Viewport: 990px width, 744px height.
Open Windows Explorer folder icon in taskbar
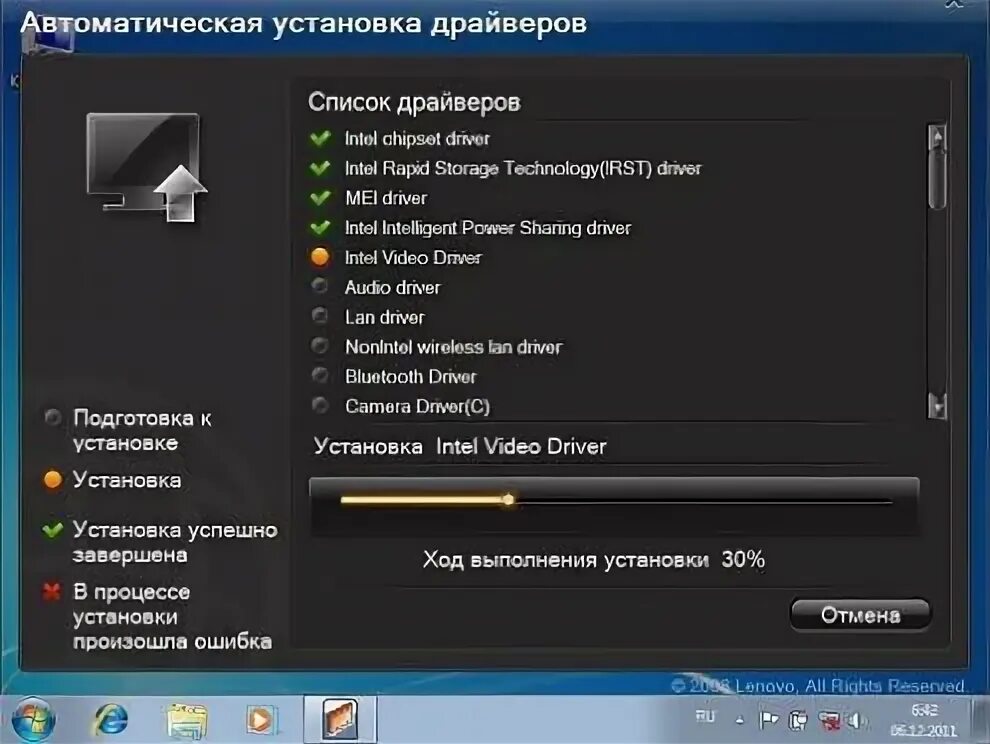[x=186, y=721]
